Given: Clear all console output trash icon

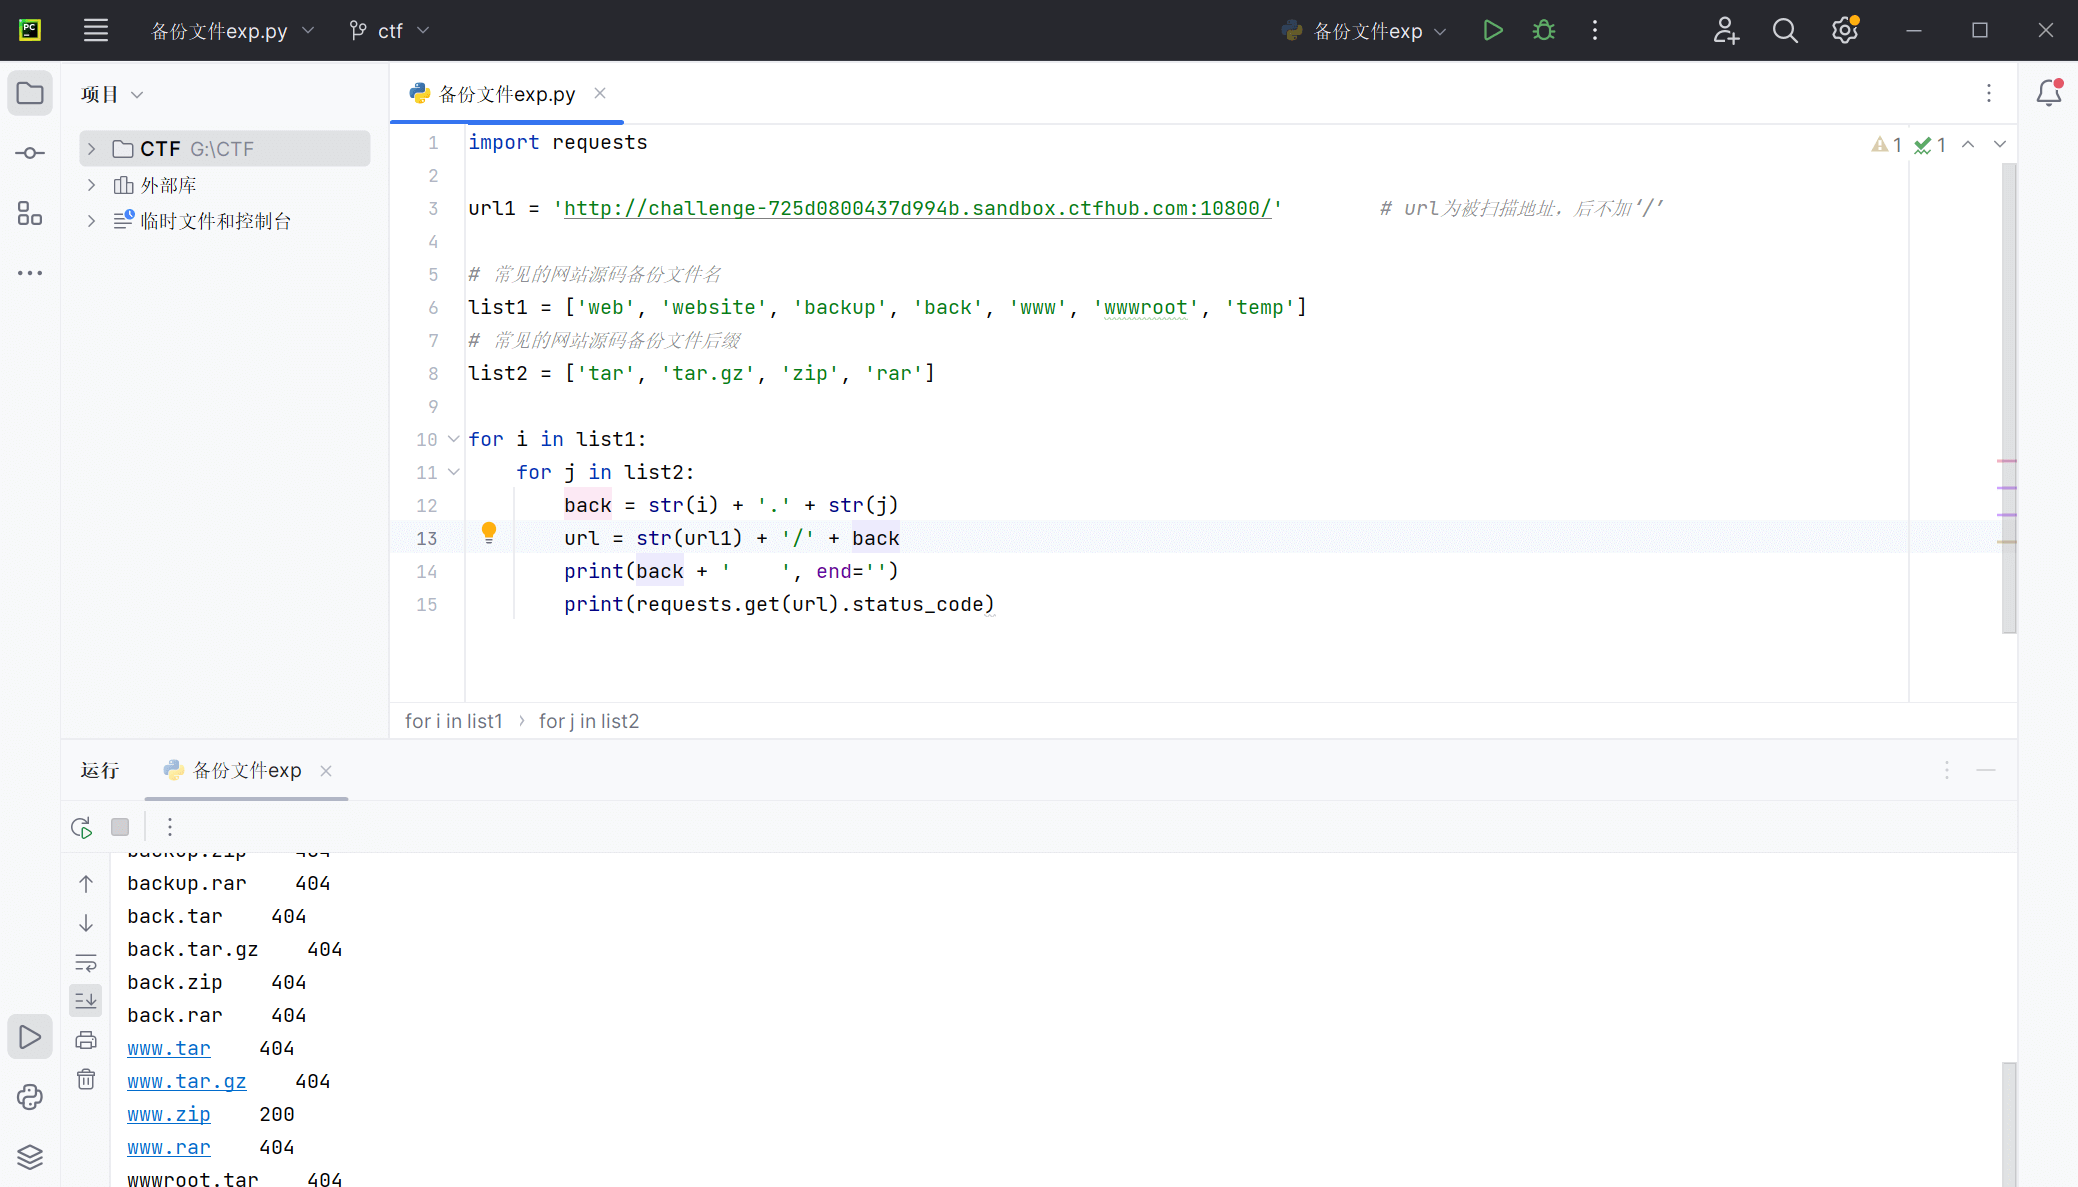Looking at the screenshot, I should (x=86, y=1079).
